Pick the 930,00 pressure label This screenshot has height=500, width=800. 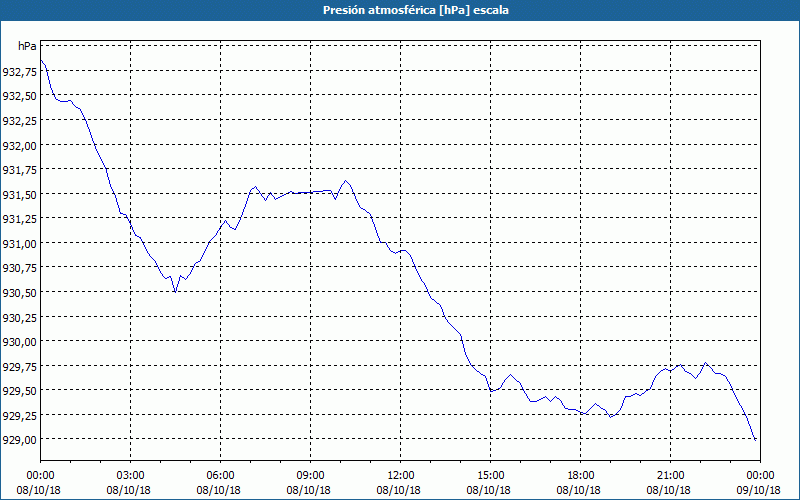coord(19,342)
